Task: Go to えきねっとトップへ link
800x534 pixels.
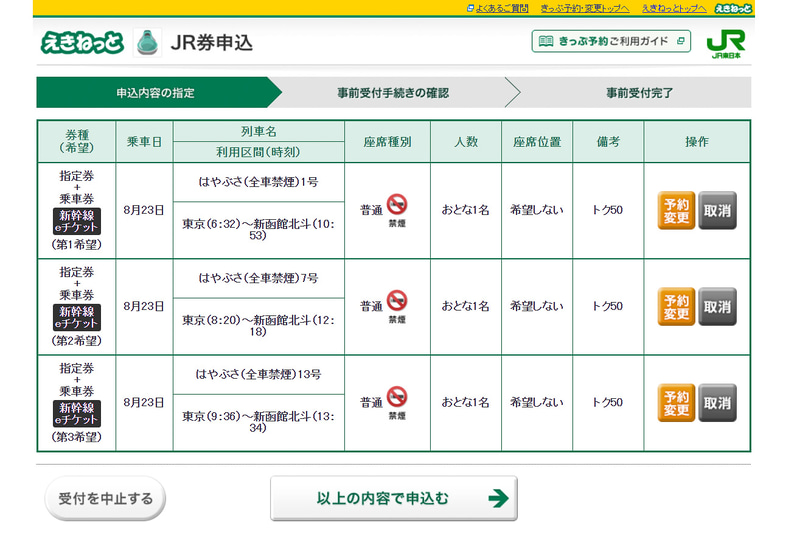Action: [673, 8]
